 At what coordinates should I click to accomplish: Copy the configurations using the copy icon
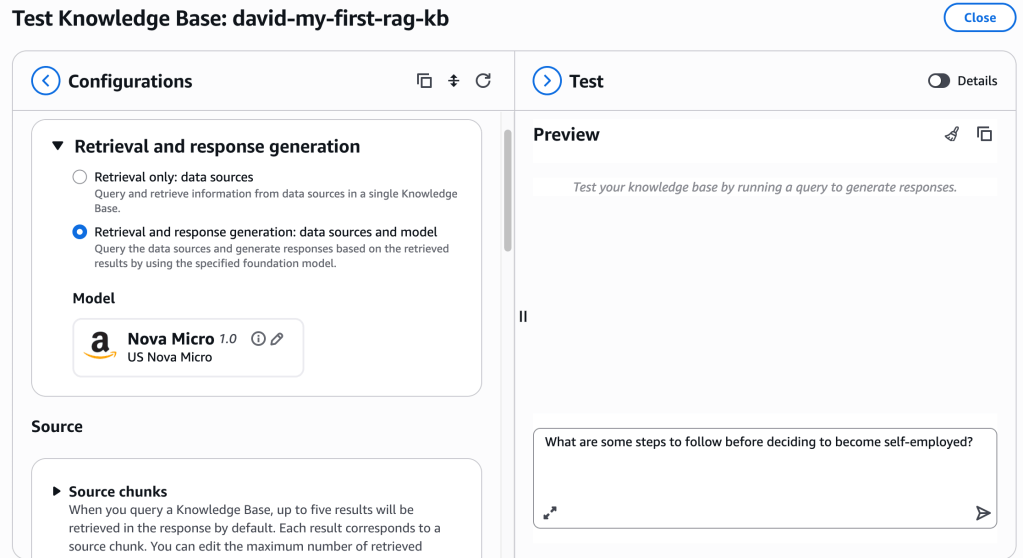424,81
